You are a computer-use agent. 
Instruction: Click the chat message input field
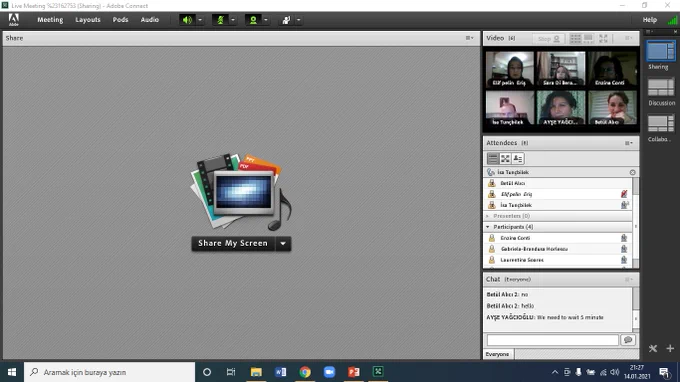552,340
